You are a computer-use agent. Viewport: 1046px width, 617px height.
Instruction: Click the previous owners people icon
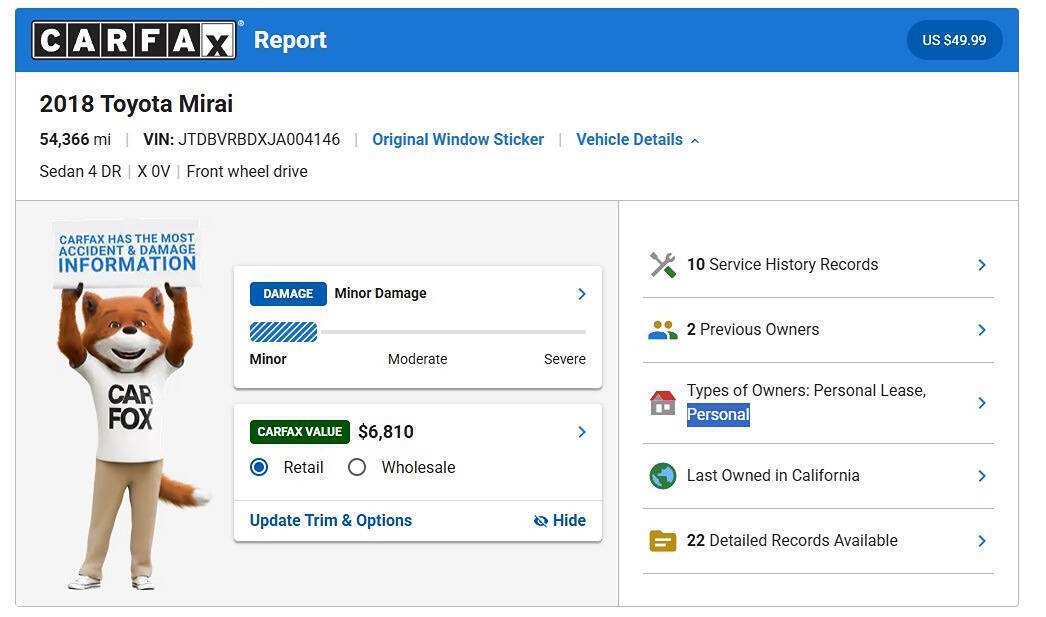[x=662, y=330]
